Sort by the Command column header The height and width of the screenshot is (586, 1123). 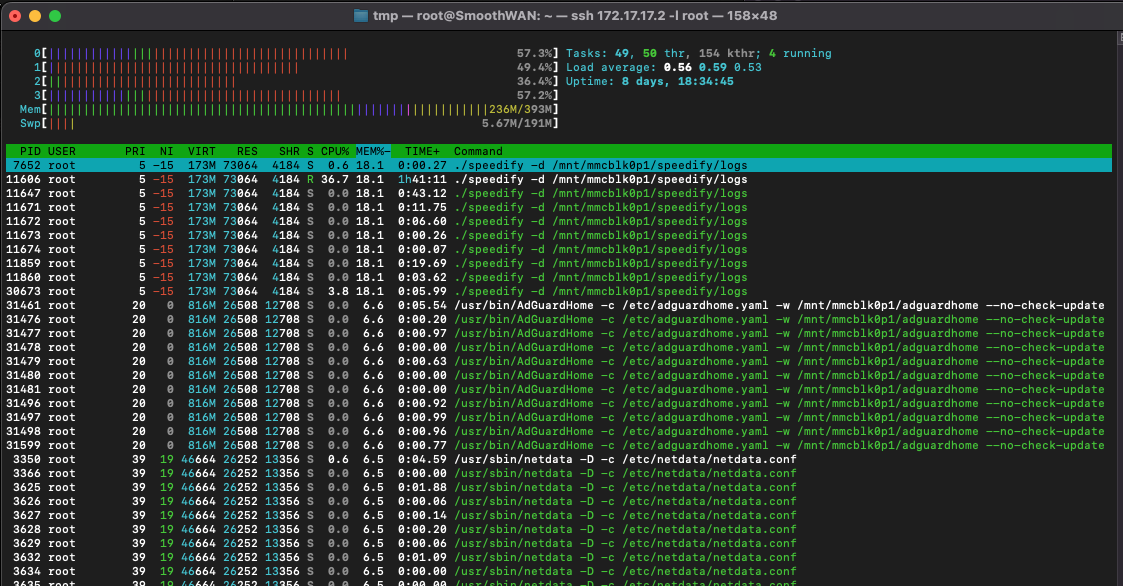[x=478, y=151]
